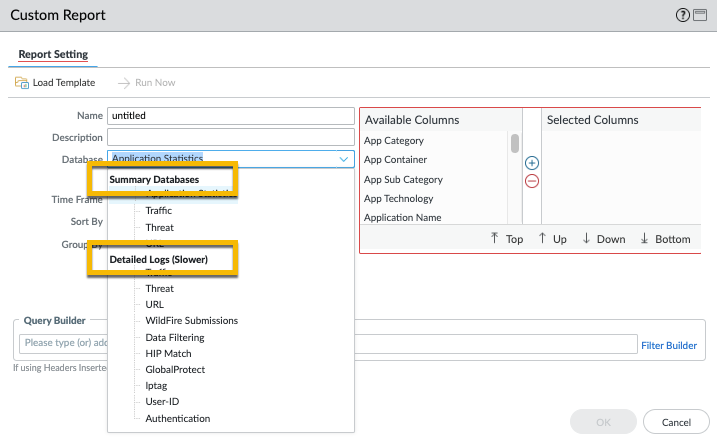Viewport: 717px width, 447px height.
Task: Pick Data Filtering log option
Action: pos(175,337)
